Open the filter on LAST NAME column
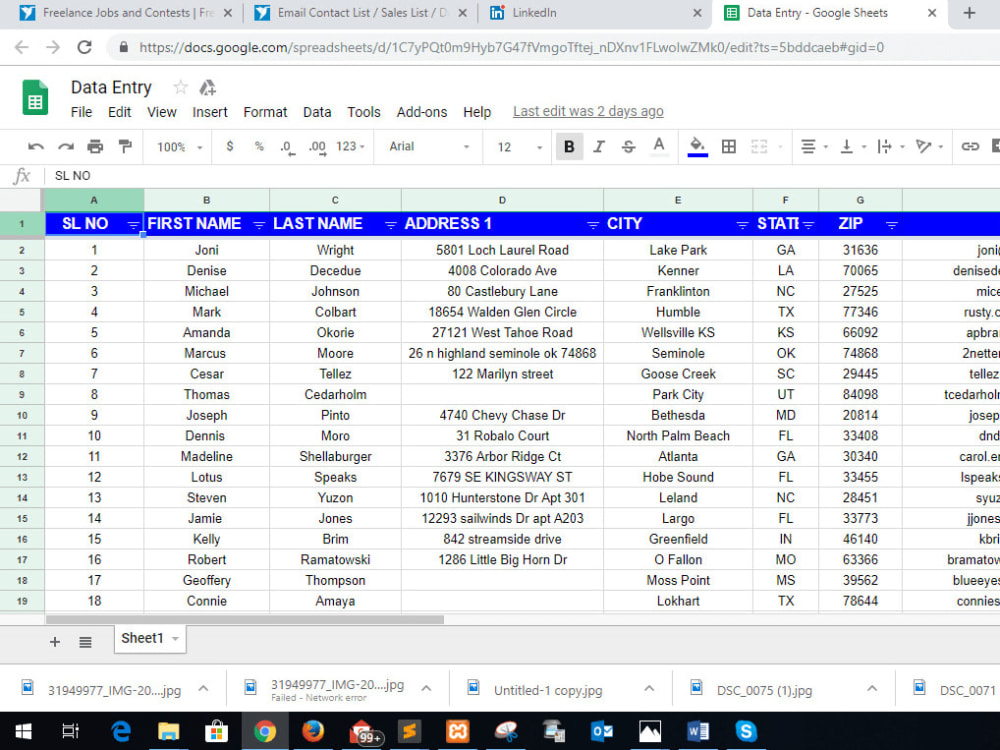 (390, 225)
